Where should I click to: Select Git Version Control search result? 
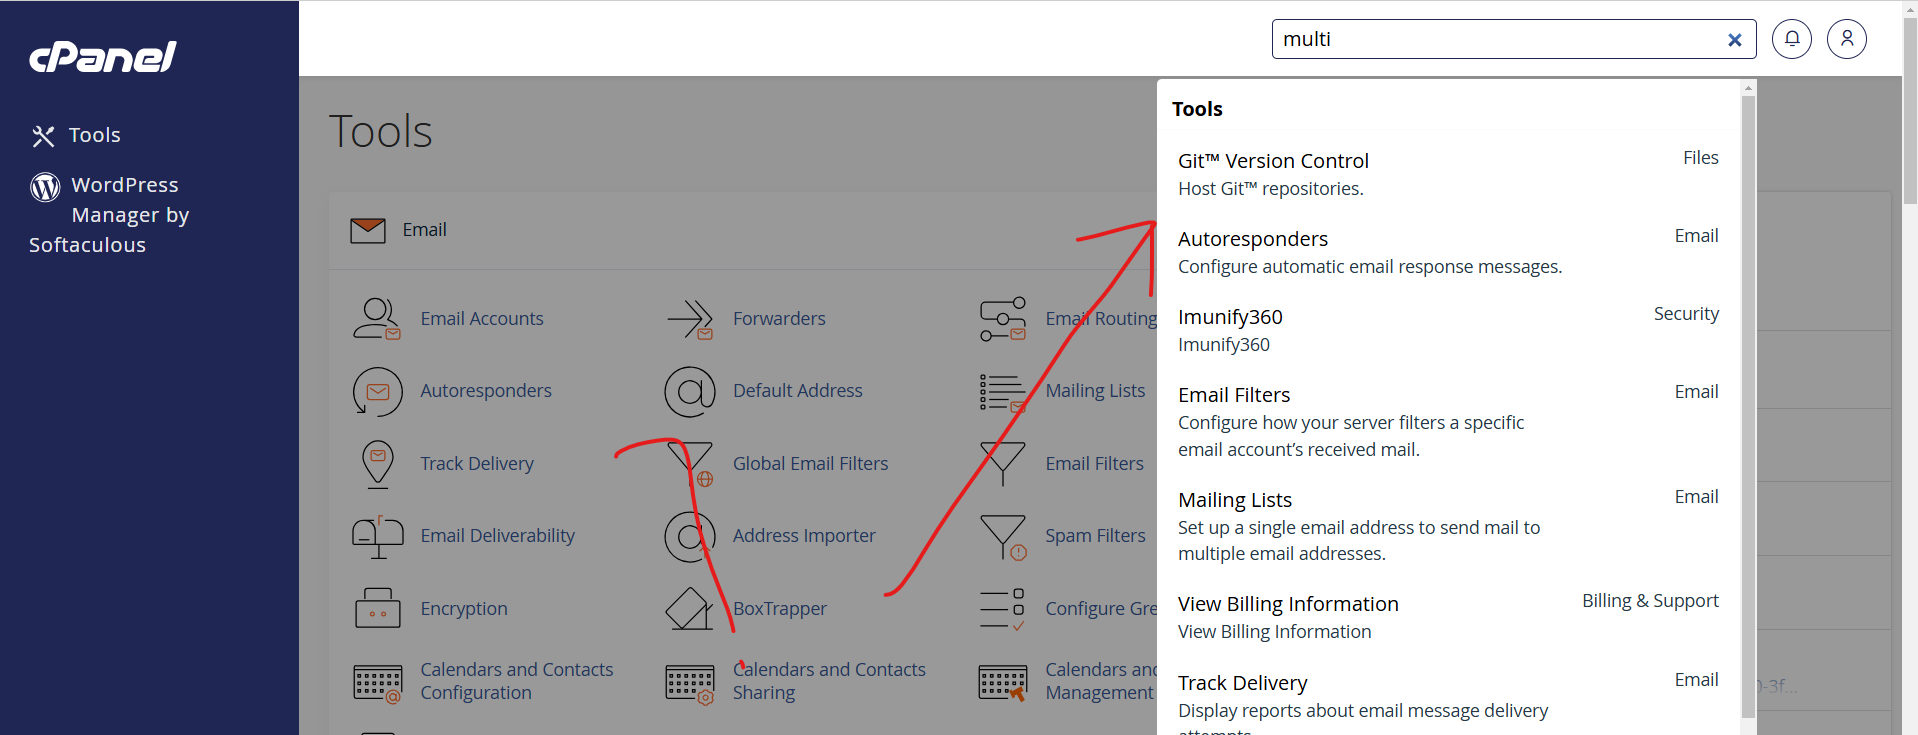click(x=1272, y=161)
